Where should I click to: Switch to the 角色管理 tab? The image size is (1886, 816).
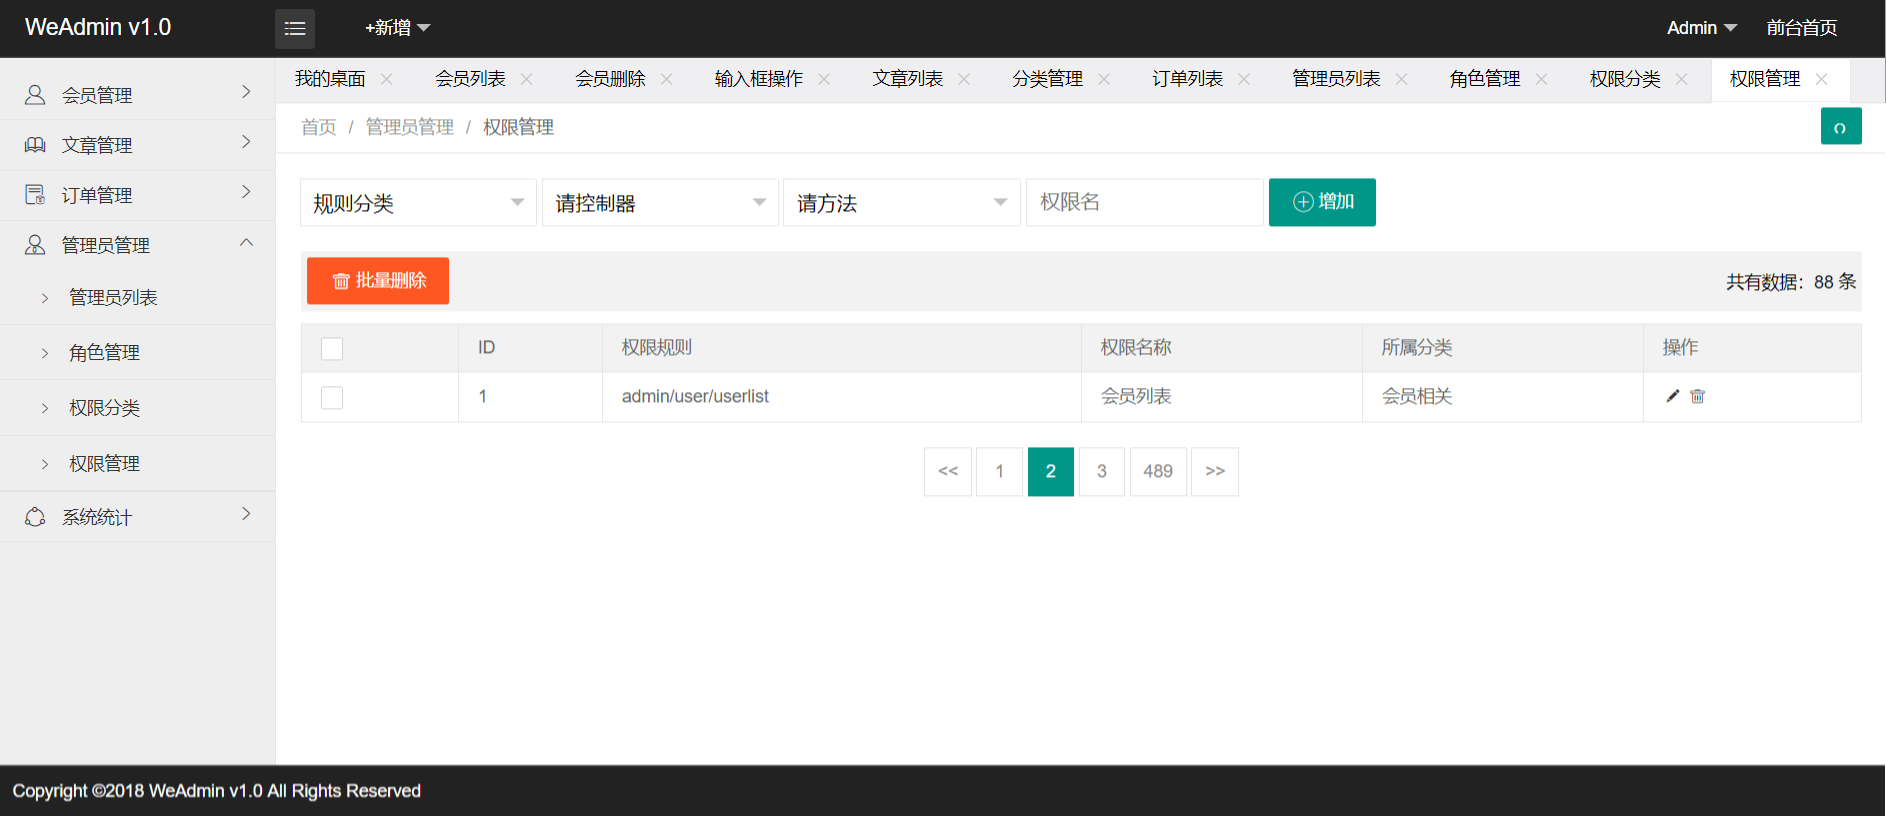[1484, 79]
